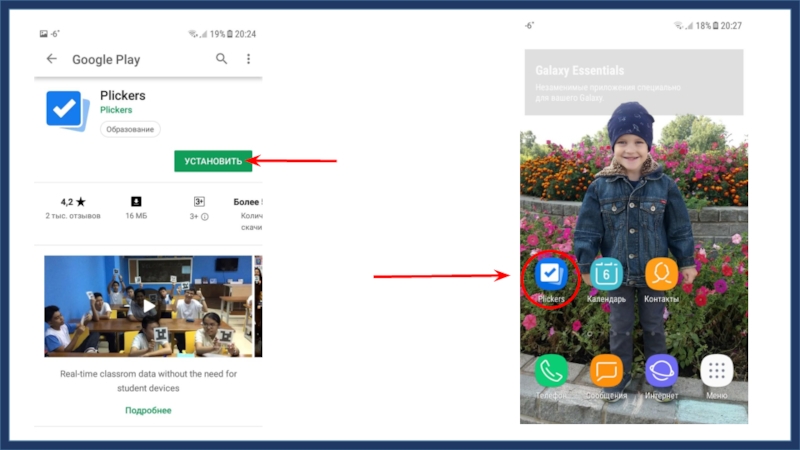Tap the Plickers developer name link

[x=115, y=111]
